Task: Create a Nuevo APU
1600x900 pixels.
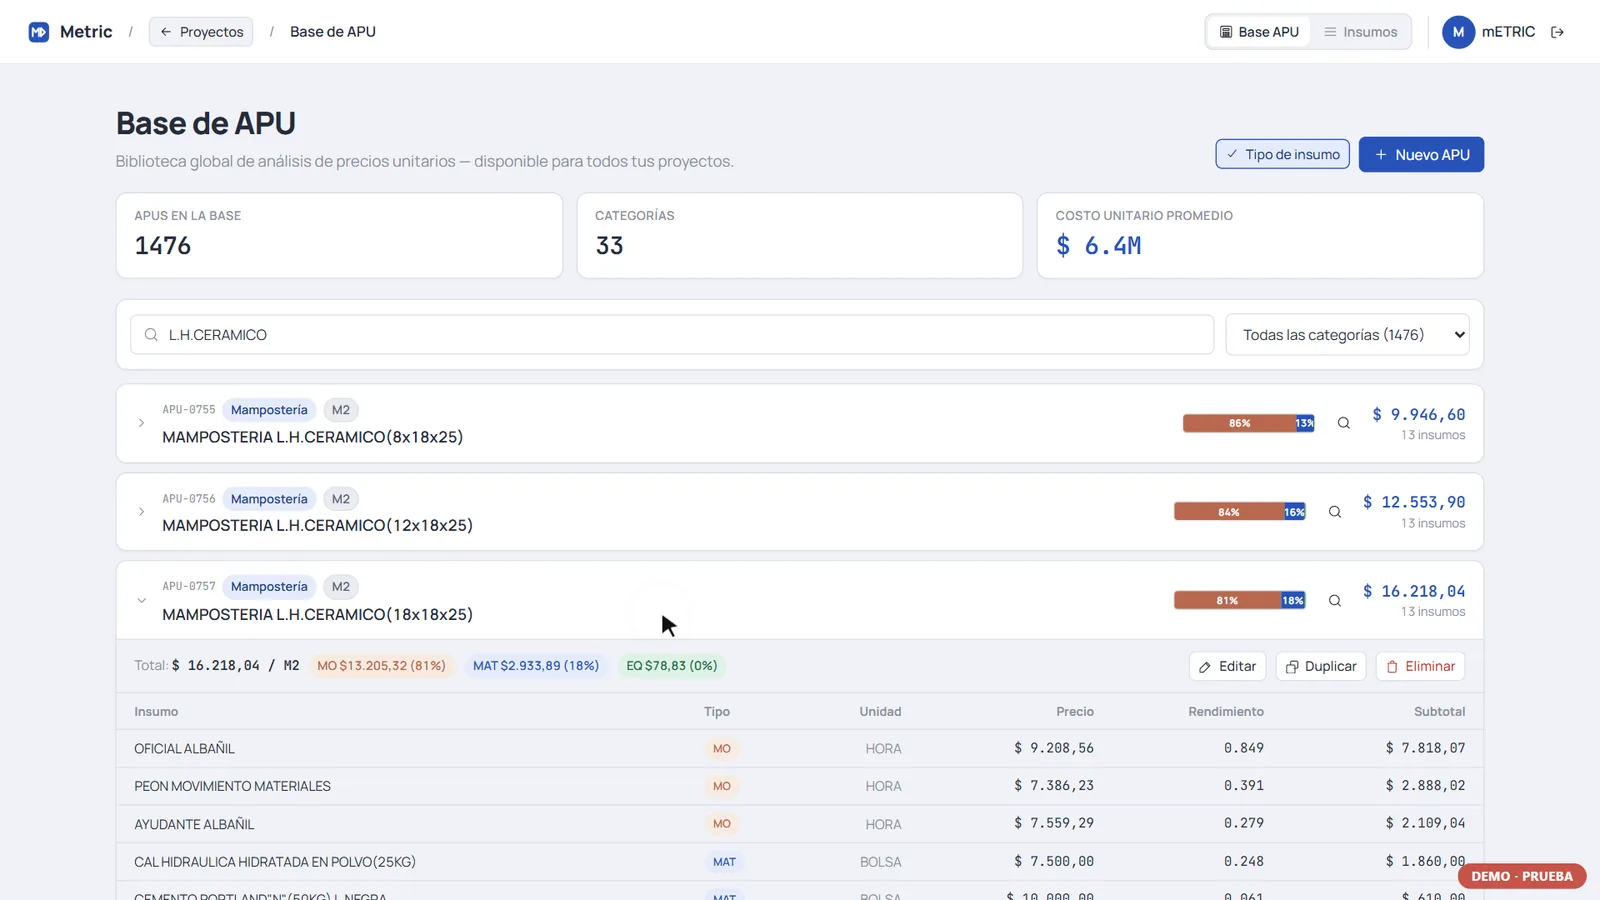Action: click(x=1421, y=154)
